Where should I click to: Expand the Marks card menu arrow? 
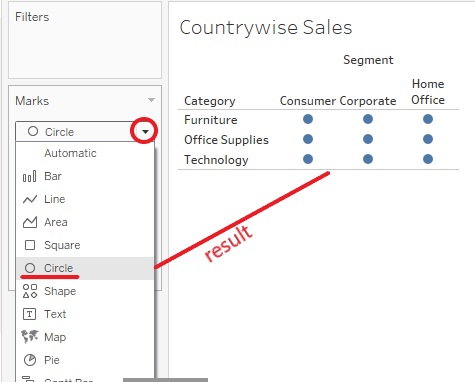[151, 100]
